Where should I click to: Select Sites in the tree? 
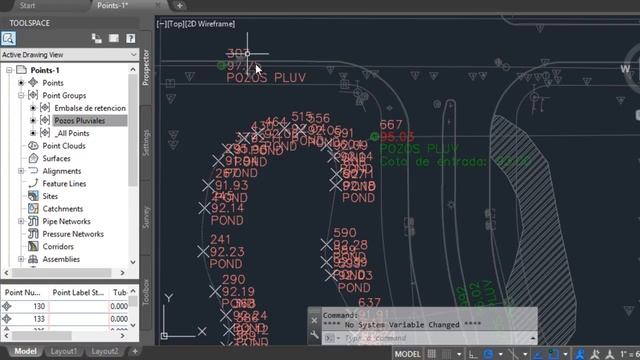point(50,196)
